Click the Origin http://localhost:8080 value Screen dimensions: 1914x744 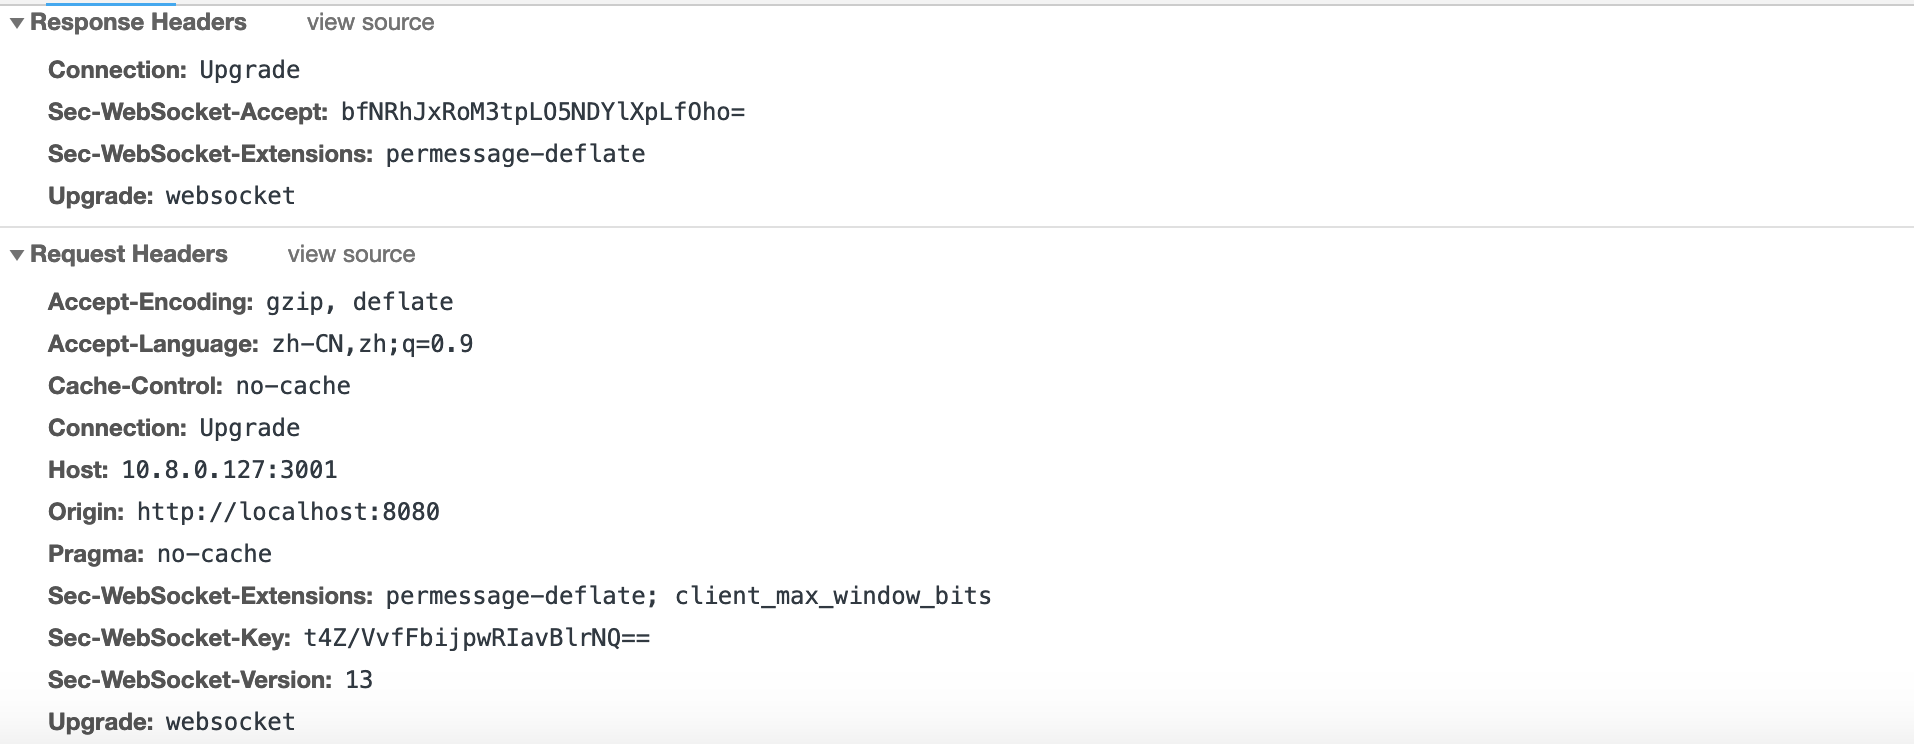pyautogui.click(x=288, y=512)
